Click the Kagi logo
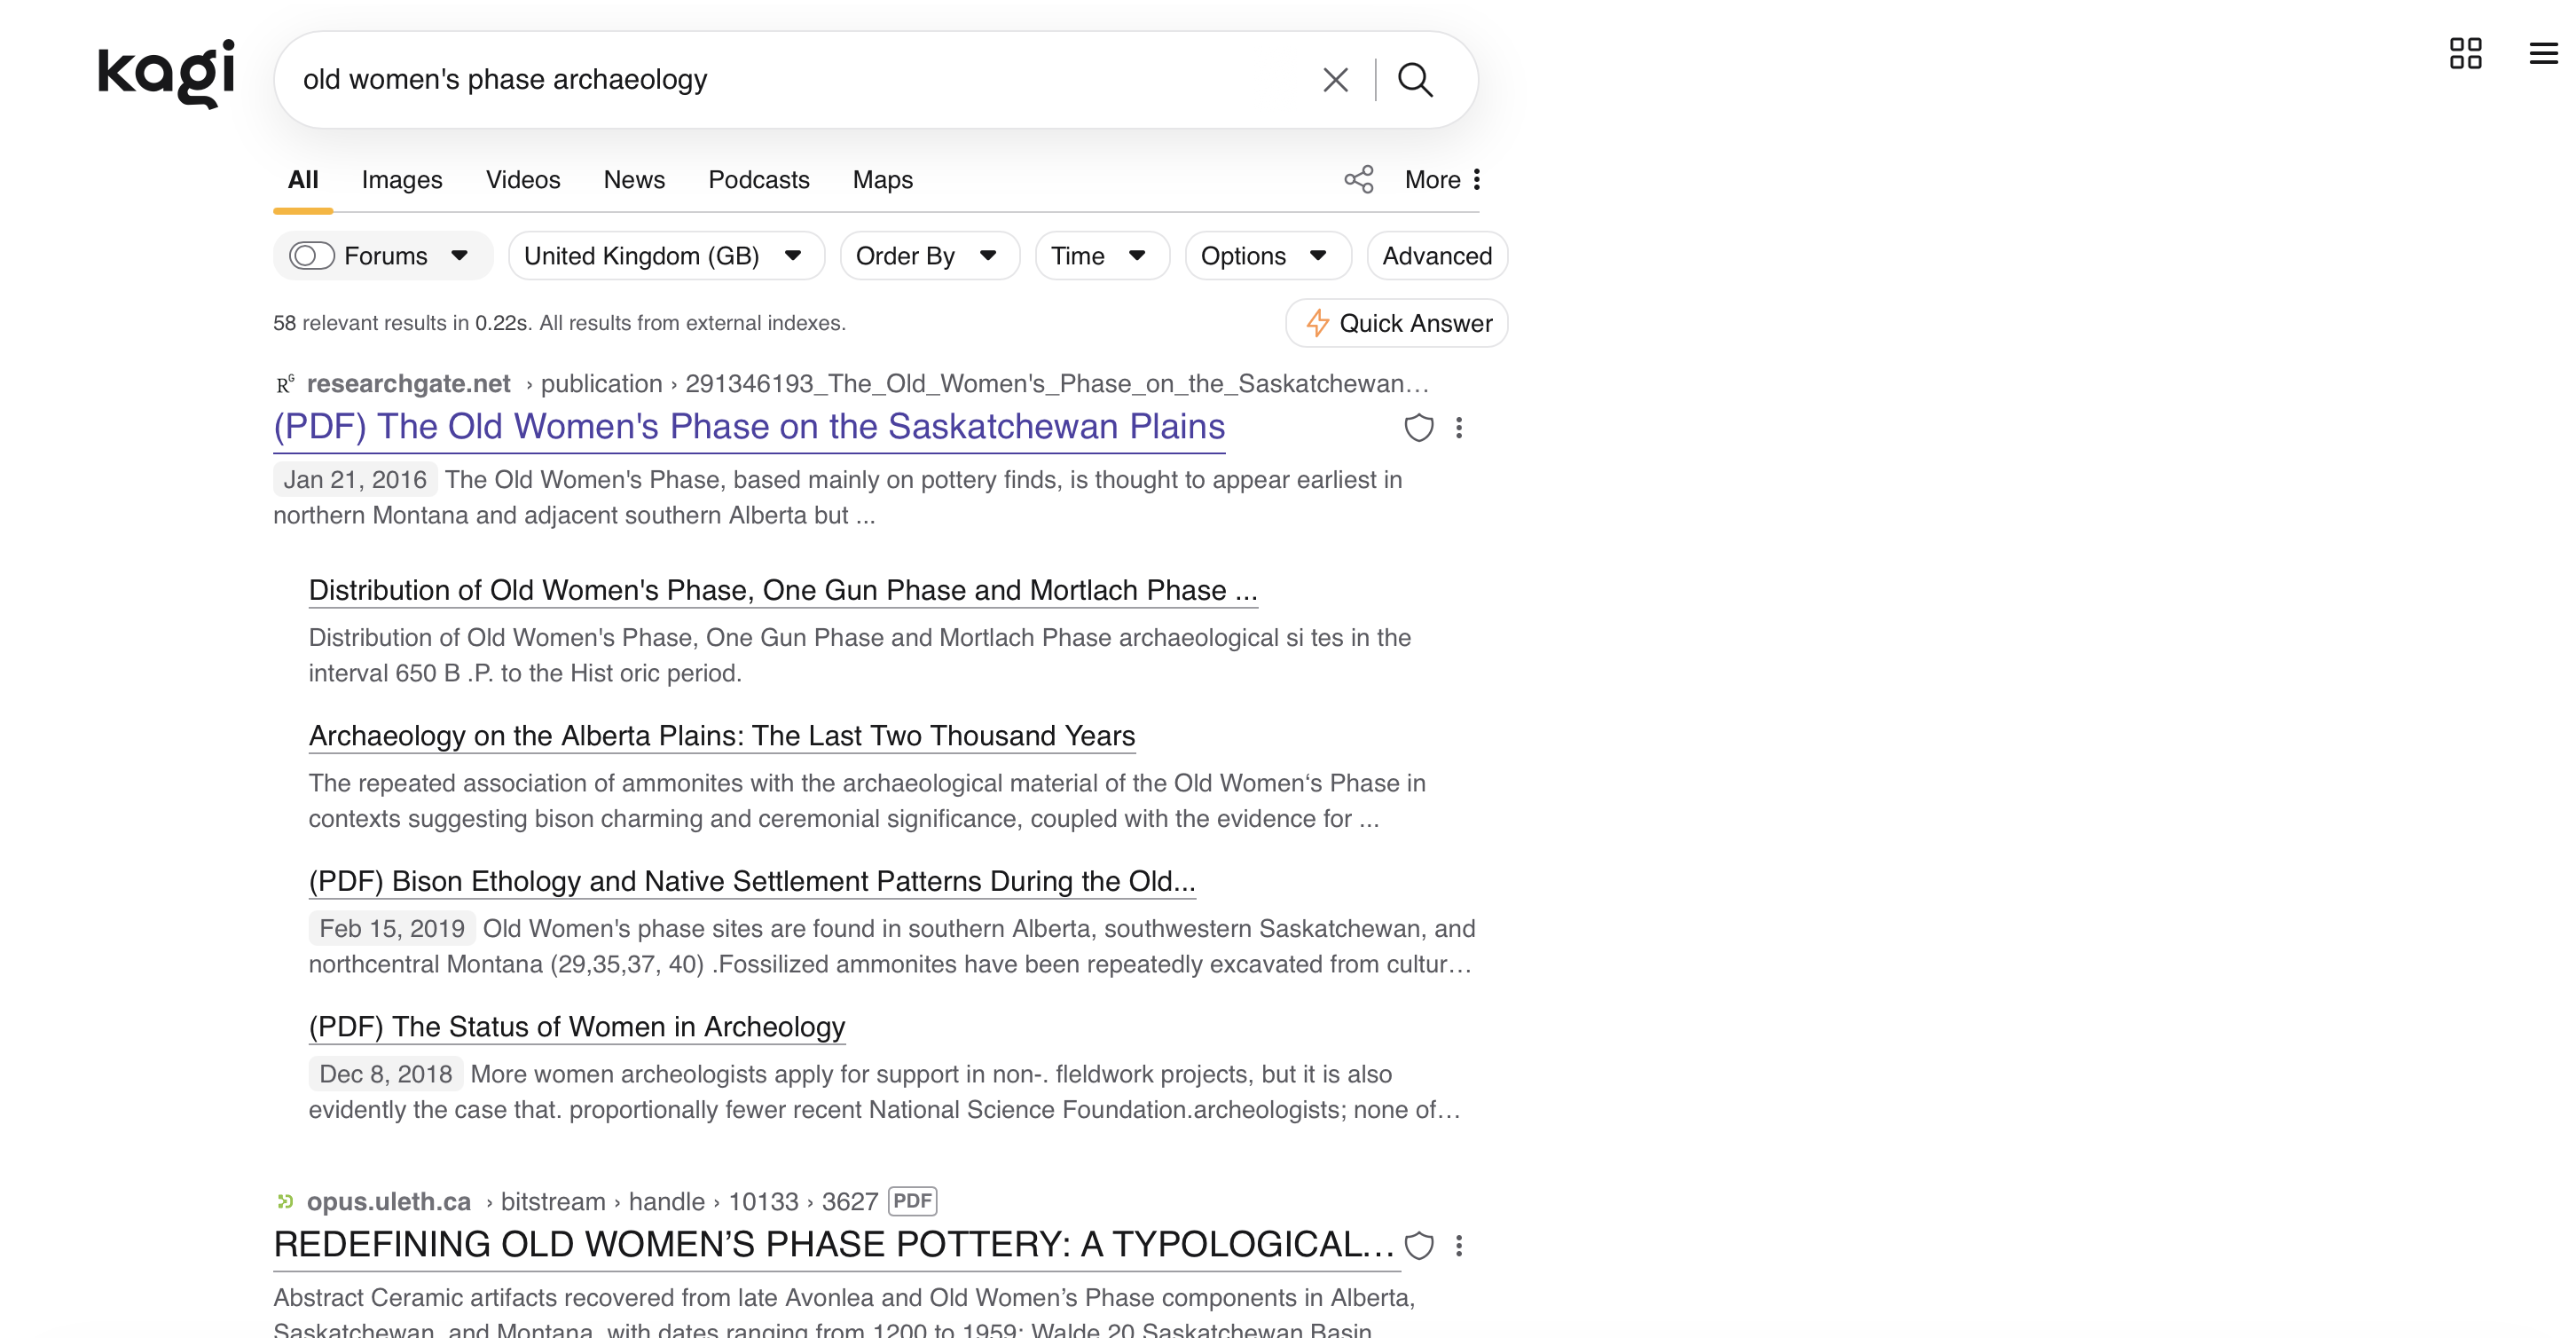Image resolution: width=2576 pixels, height=1338 pixels. 166,74
